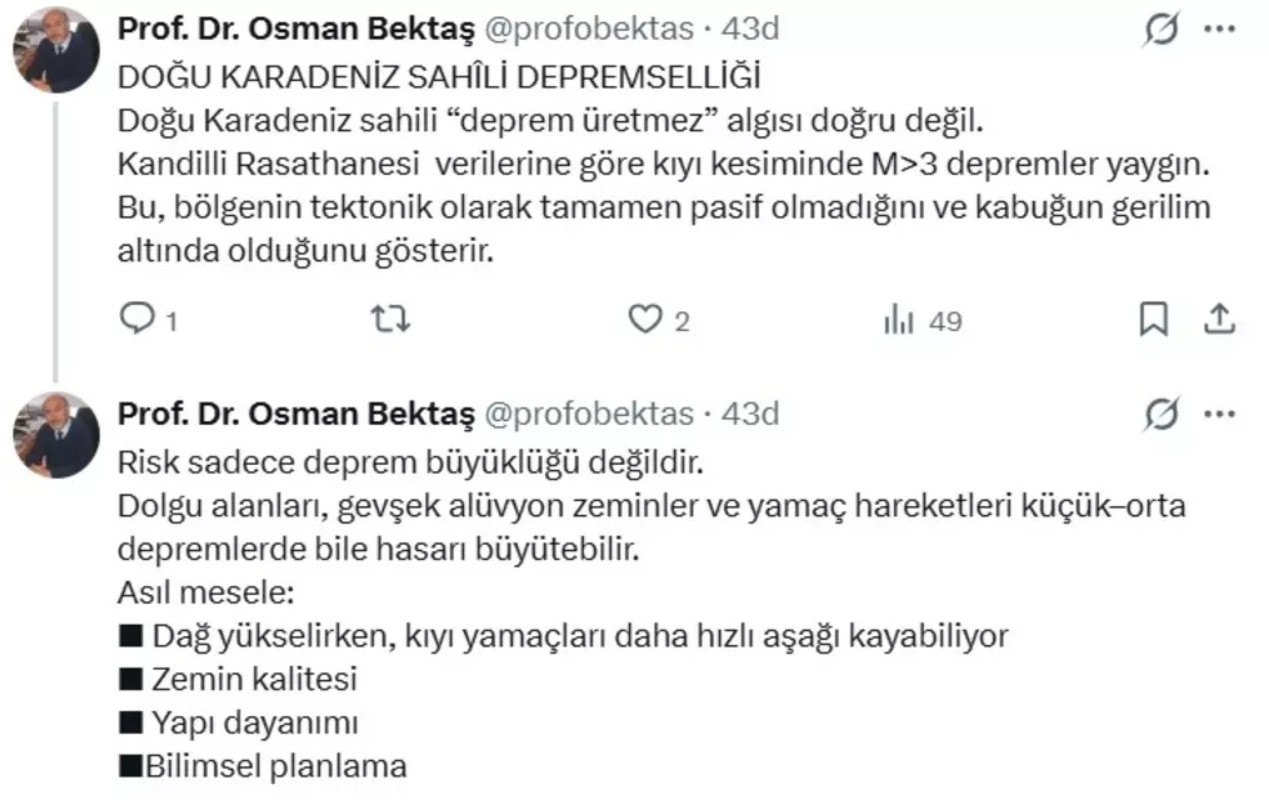Click the 43d timestamp on second tweet
Image resolution: width=1269 pixels, height=806 pixels.
pyautogui.click(x=750, y=413)
